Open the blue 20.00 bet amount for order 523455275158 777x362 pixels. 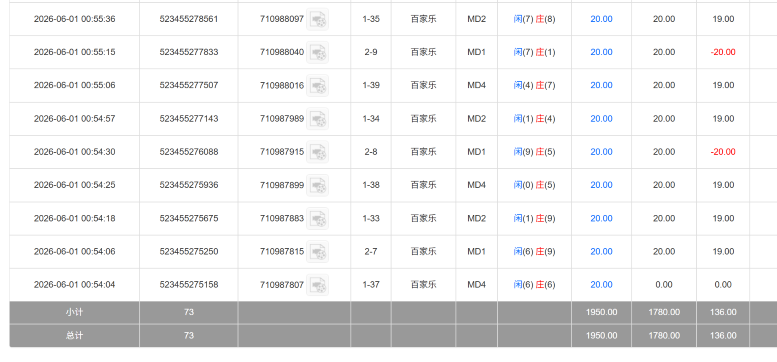(601, 285)
